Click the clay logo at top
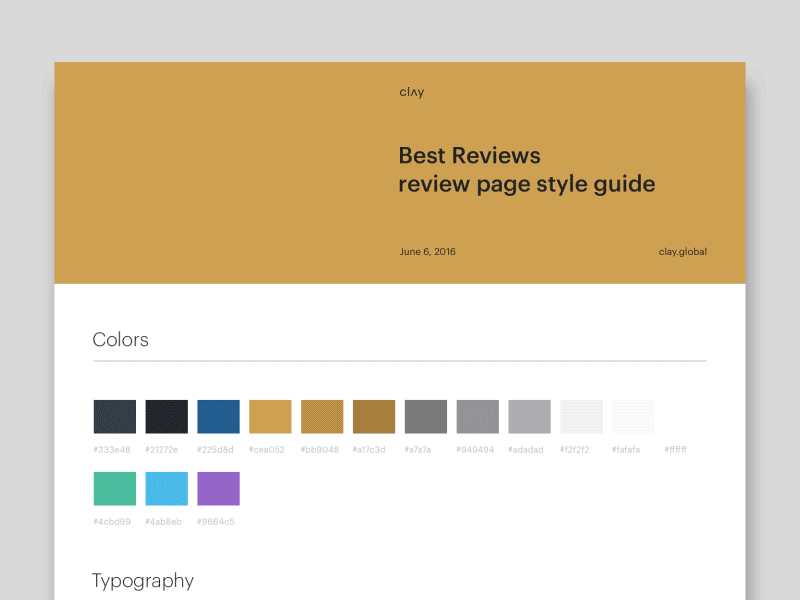The image size is (800, 600). 411,91
